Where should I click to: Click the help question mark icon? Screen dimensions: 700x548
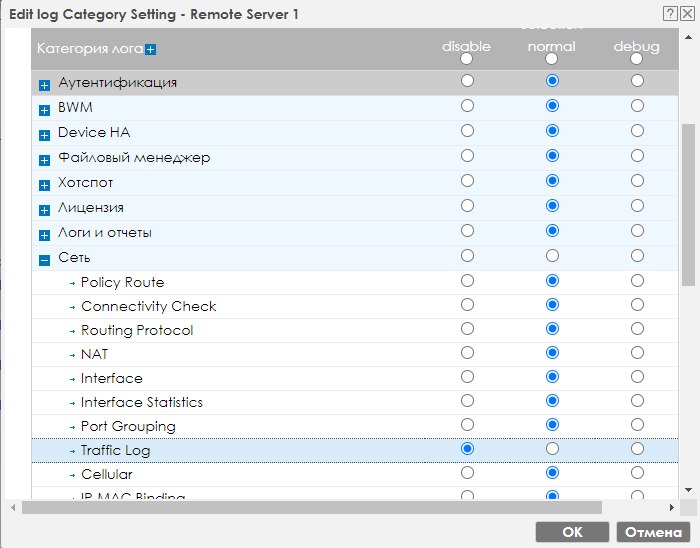coord(669,14)
